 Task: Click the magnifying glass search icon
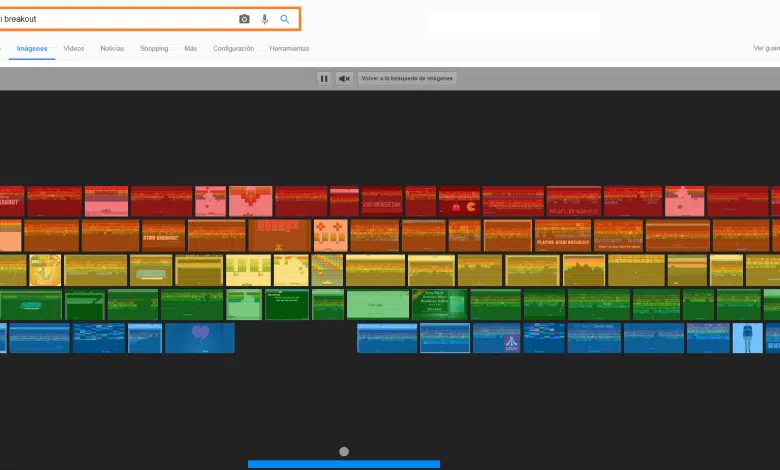pos(285,19)
